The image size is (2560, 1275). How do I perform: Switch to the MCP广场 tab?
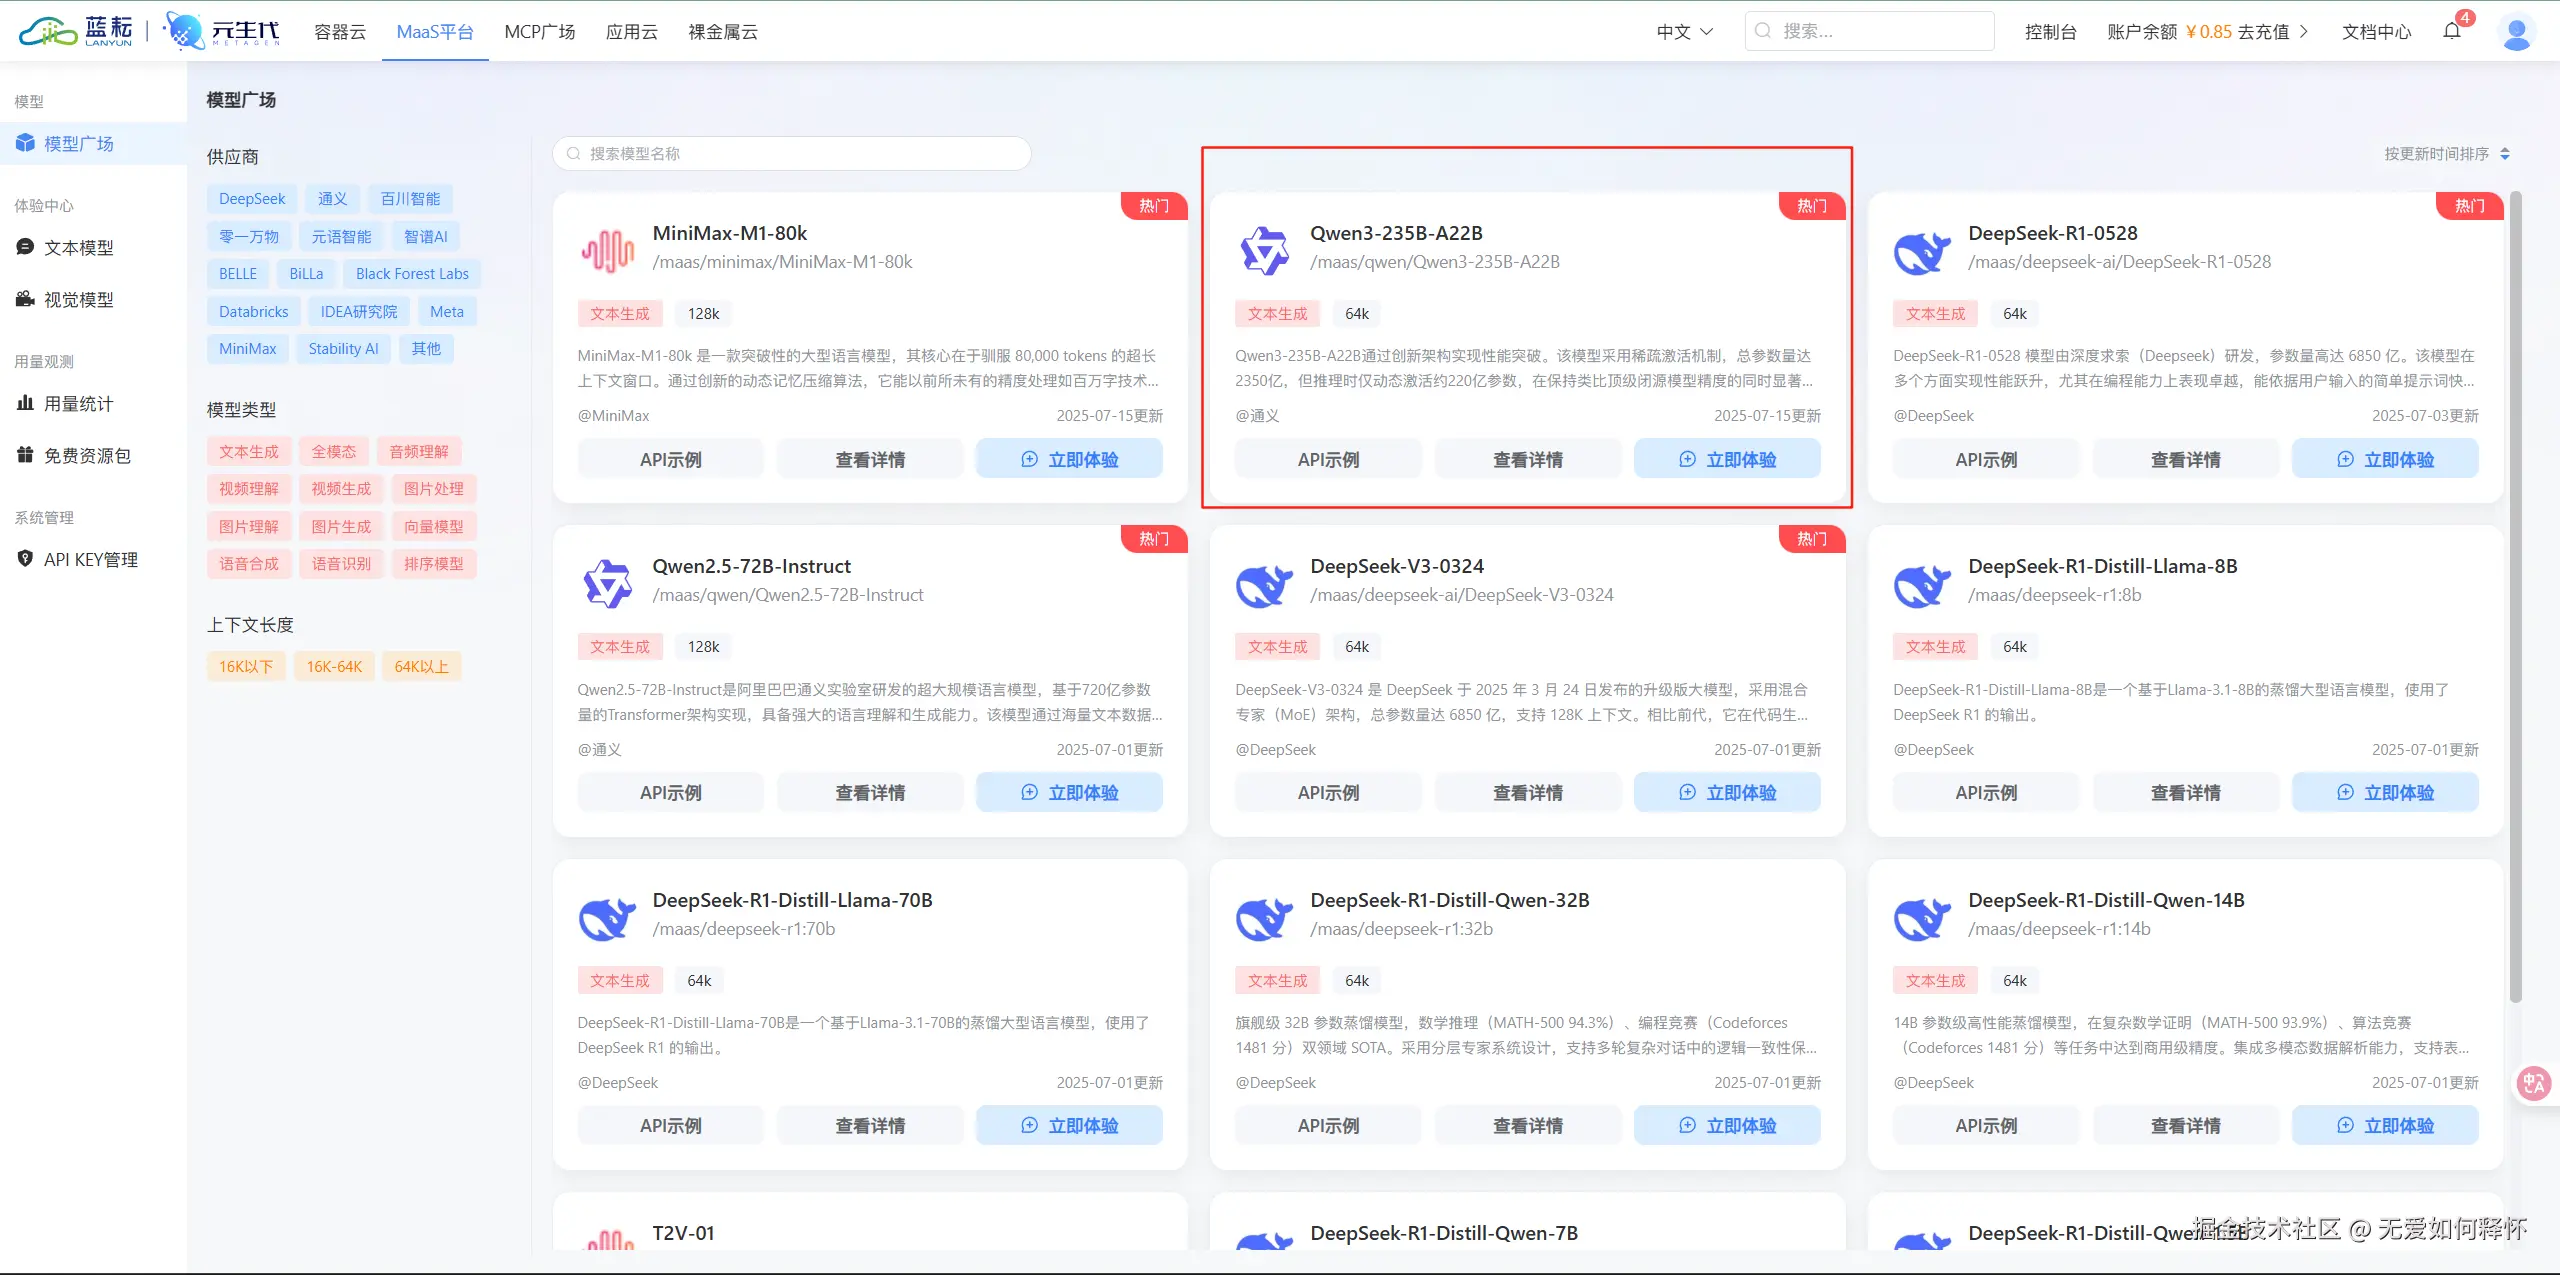540,32
